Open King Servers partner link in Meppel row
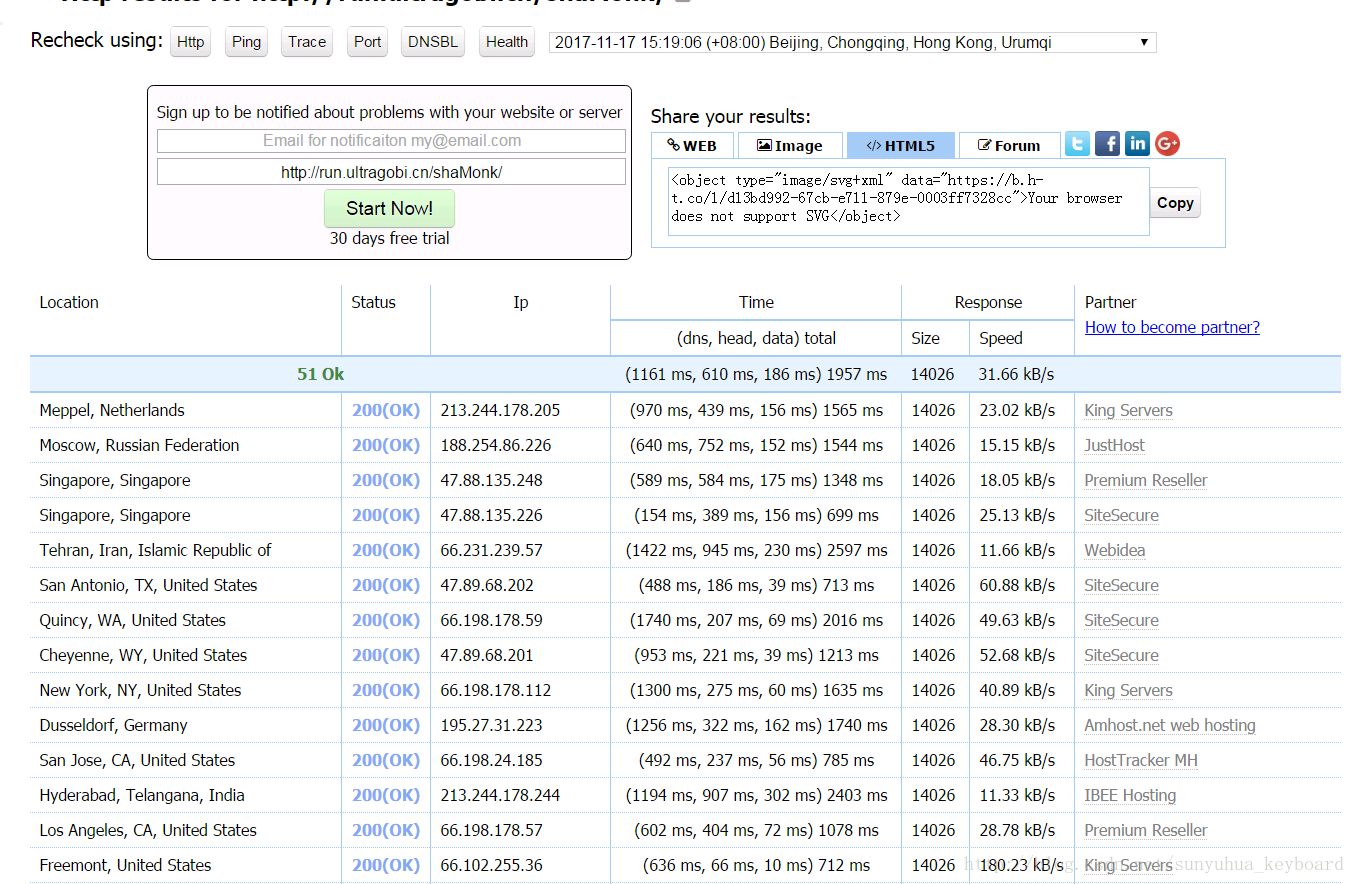Image resolution: width=1355 pixels, height=884 pixels. [1128, 410]
